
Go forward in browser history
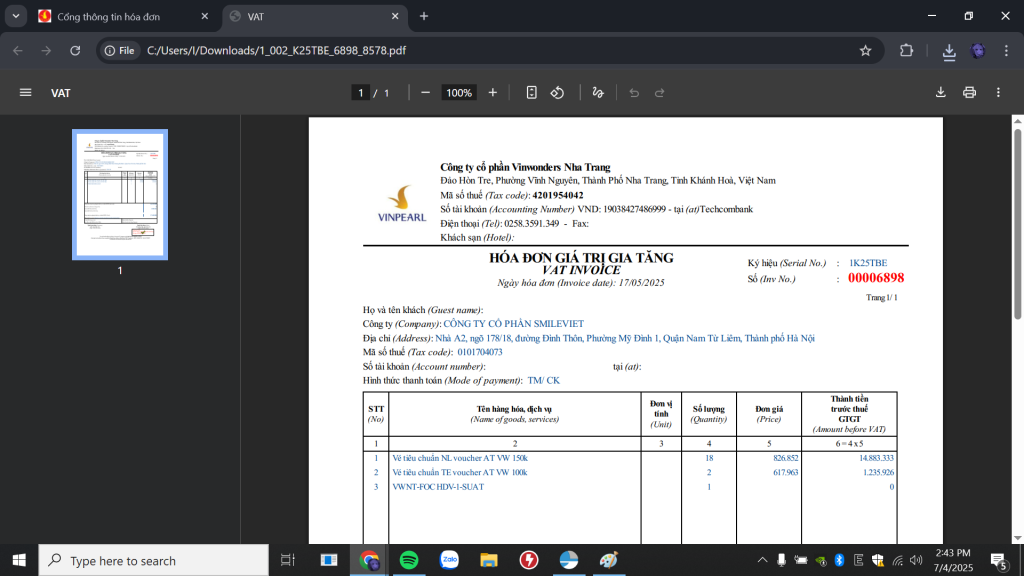[46, 50]
